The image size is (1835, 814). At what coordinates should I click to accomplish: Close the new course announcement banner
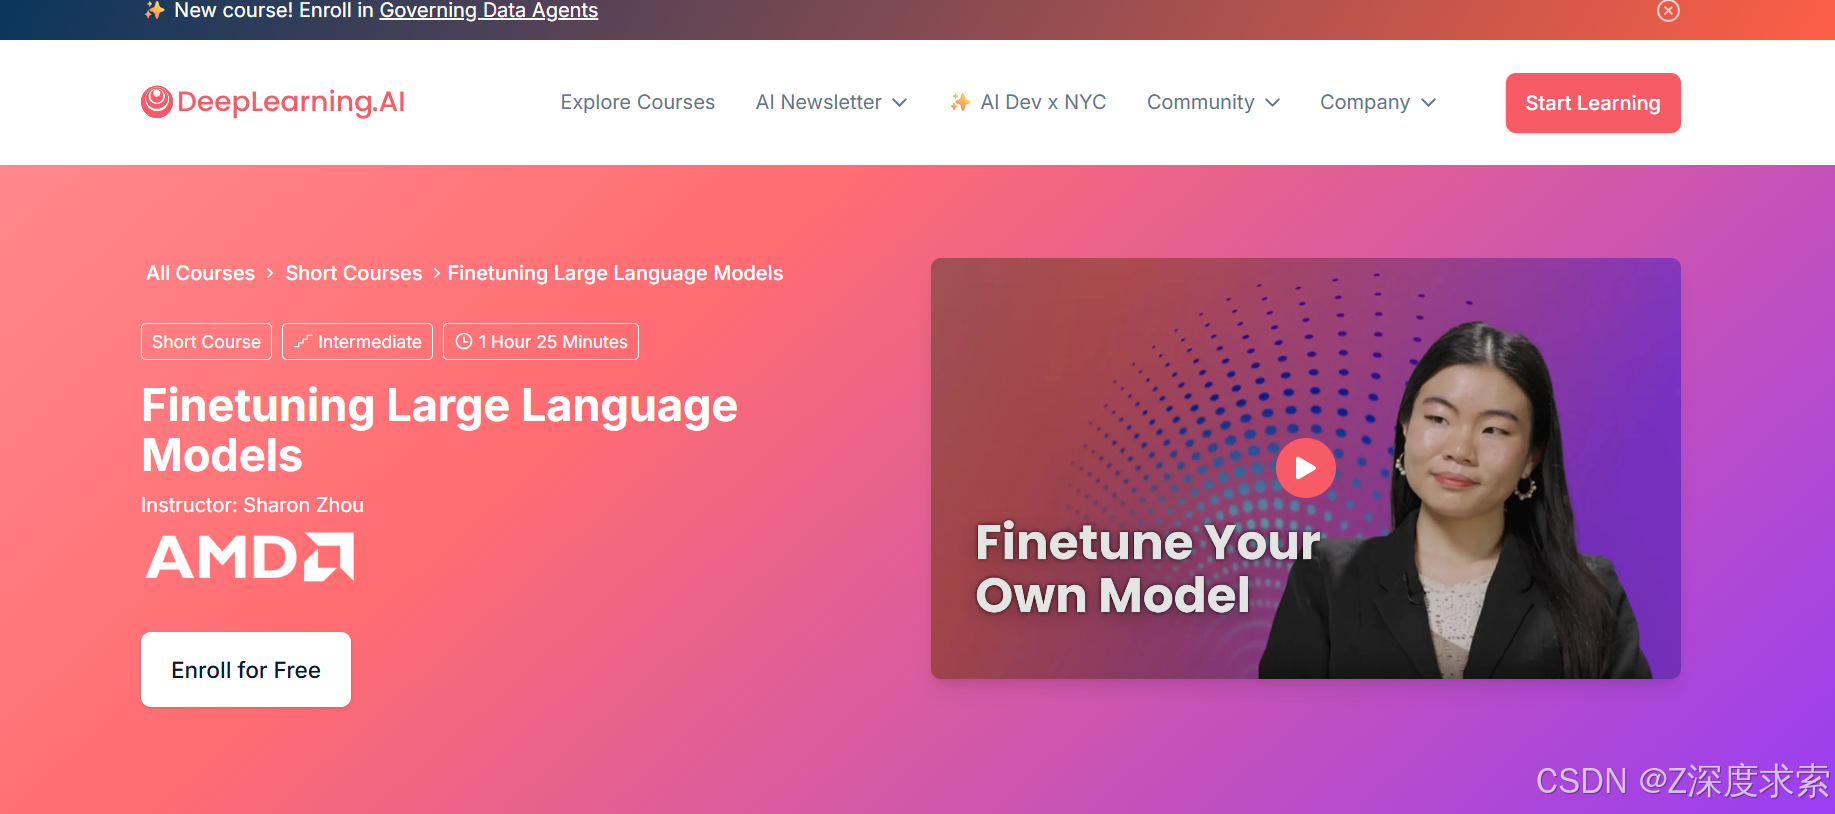1668,11
